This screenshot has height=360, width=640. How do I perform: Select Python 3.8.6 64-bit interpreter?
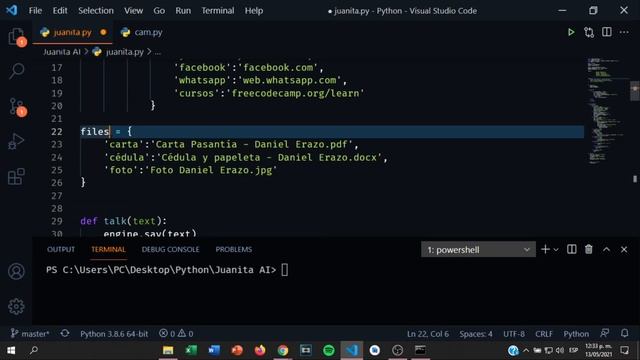pyautogui.click(x=114, y=333)
